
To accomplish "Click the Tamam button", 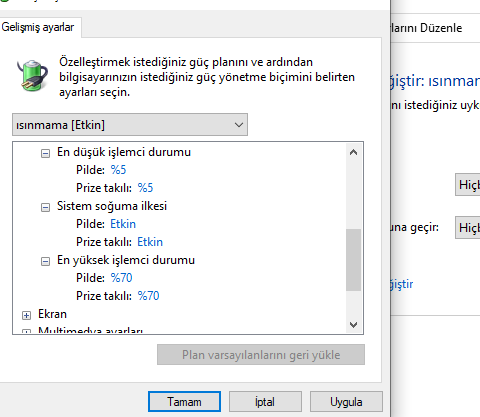I will (x=184, y=402).
